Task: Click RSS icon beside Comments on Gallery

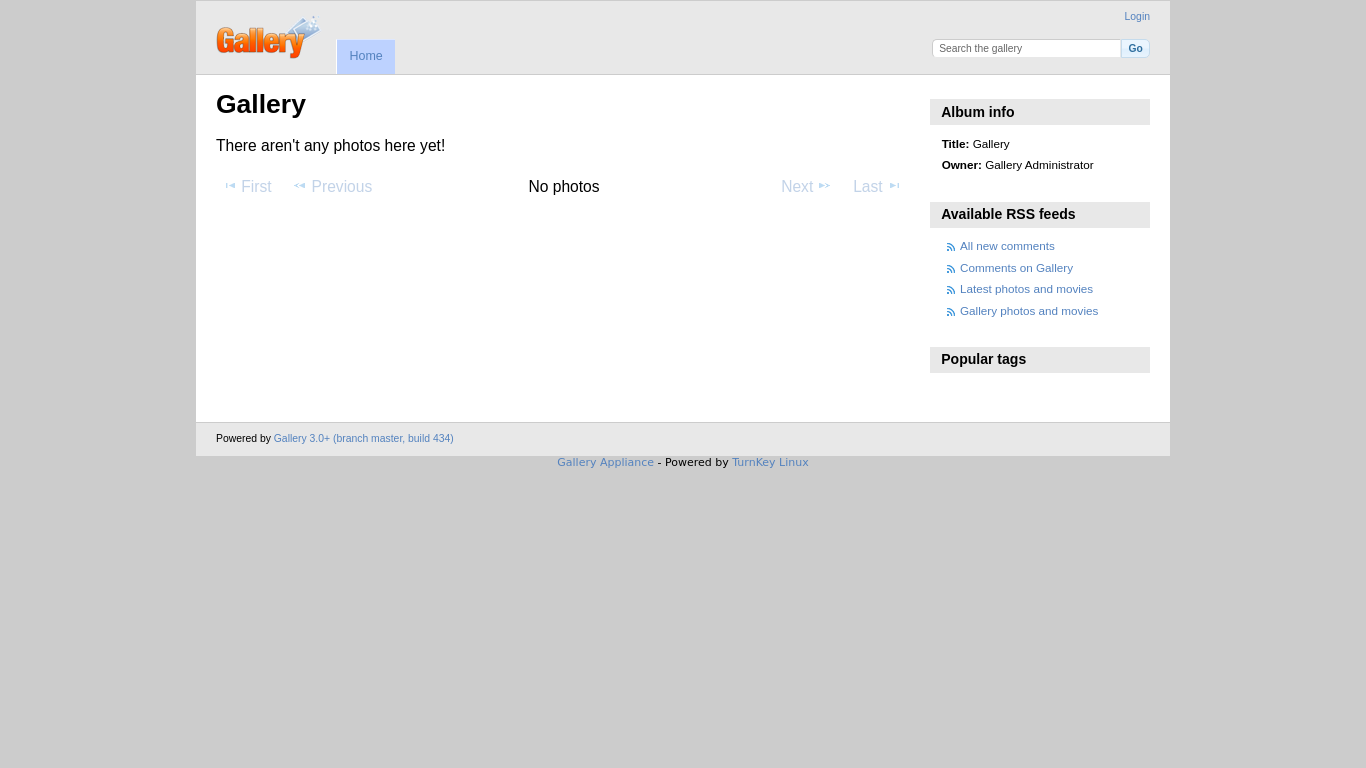Action: pyautogui.click(x=951, y=269)
